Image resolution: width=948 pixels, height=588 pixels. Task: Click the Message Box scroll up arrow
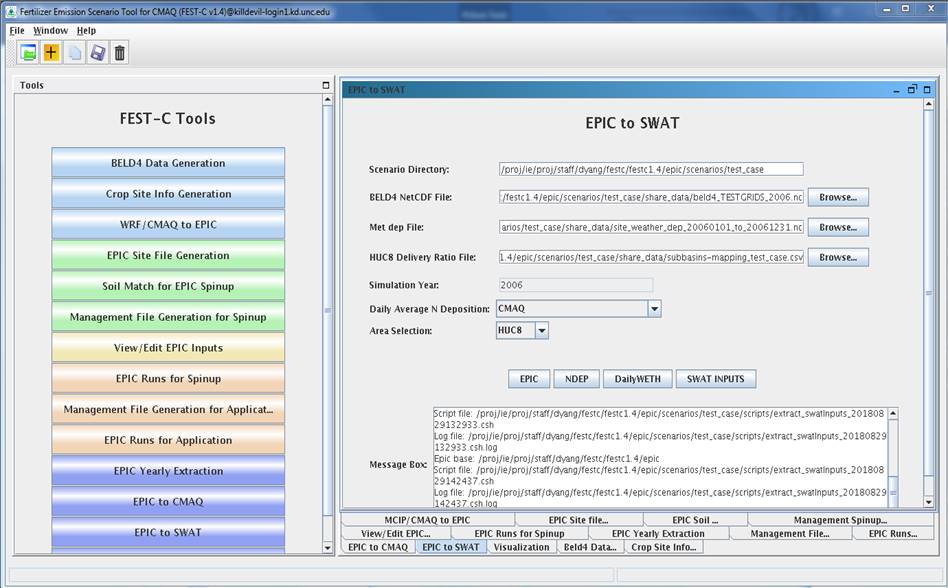[893, 413]
